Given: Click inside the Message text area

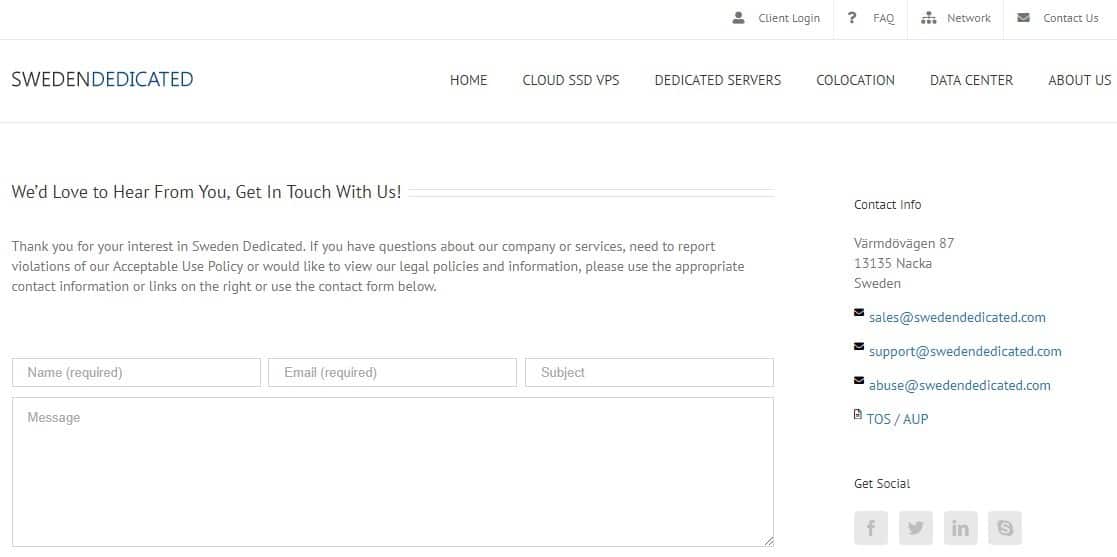Looking at the screenshot, I should (x=393, y=472).
